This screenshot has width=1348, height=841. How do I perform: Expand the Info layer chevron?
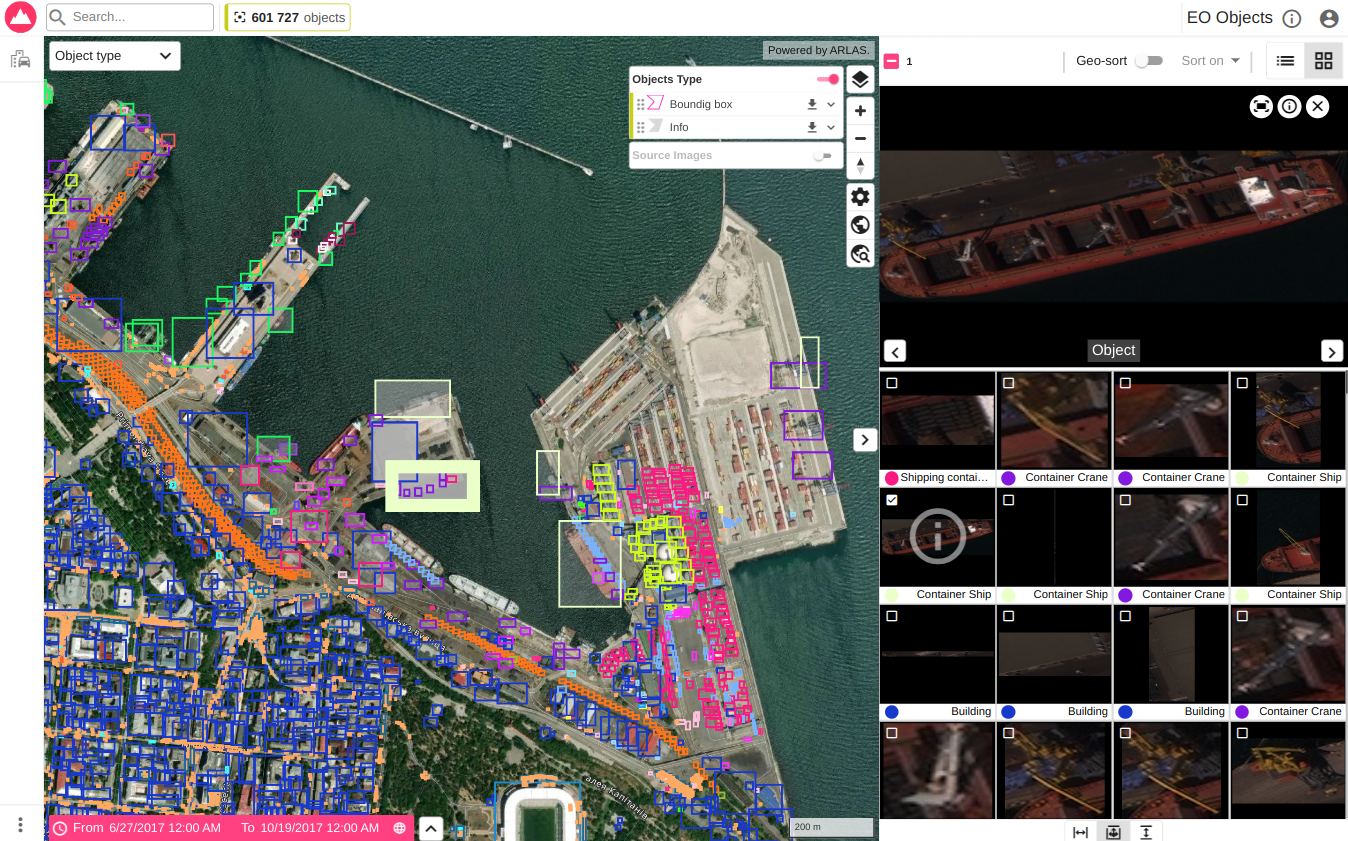pos(831,128)
